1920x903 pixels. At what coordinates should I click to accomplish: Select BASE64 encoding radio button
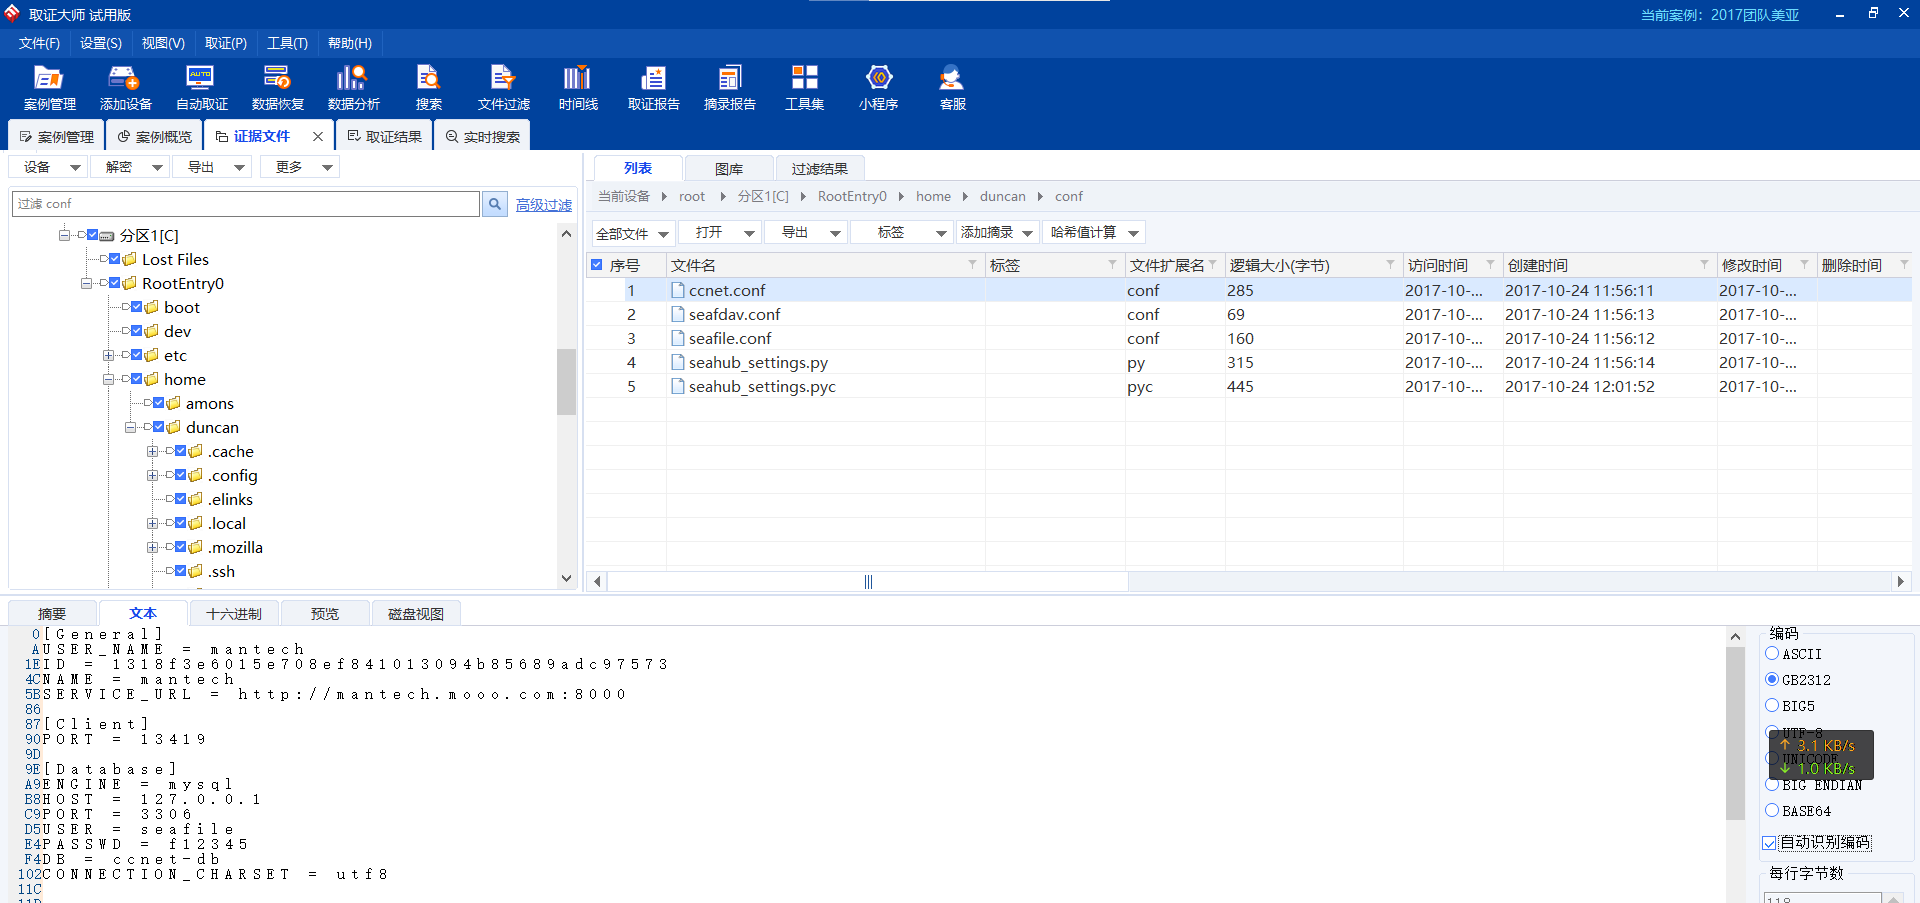(1772, 810)
